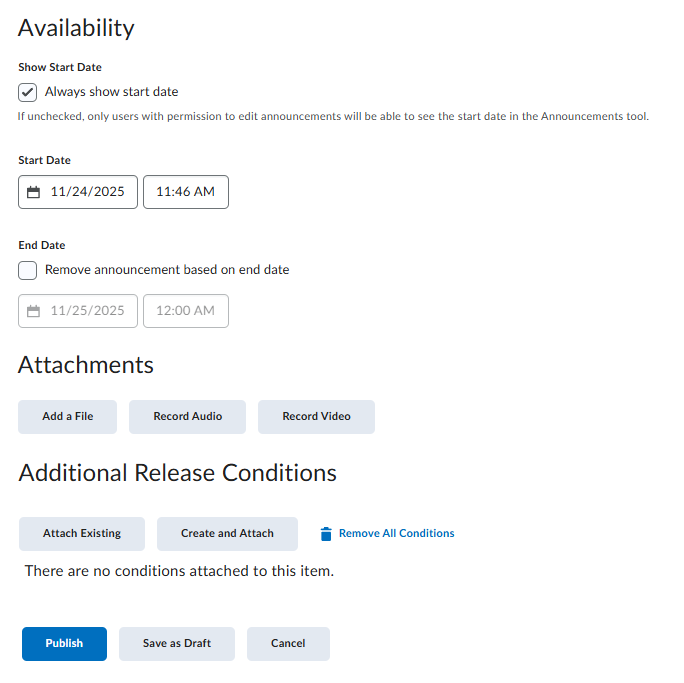Click the calendar icon in Start Date field
The height and width of the screenshot is (683, 684).
coord(33,192)
